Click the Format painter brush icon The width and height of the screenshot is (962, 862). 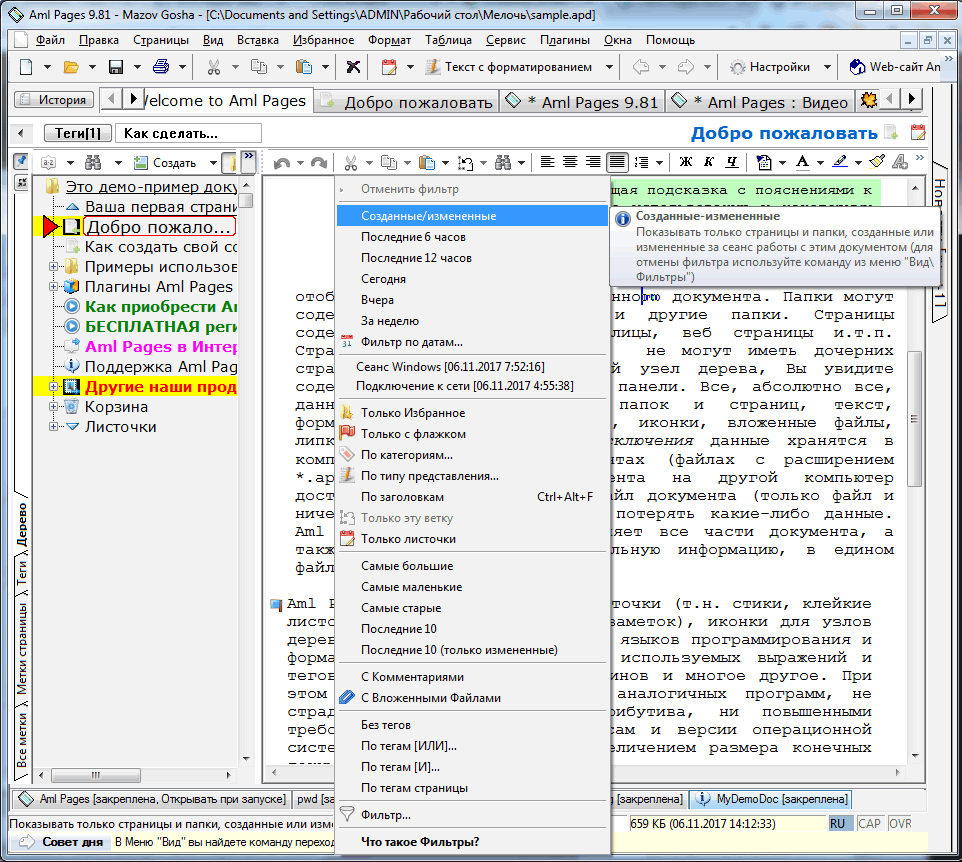pyautogui.click(x=878, y=162)
